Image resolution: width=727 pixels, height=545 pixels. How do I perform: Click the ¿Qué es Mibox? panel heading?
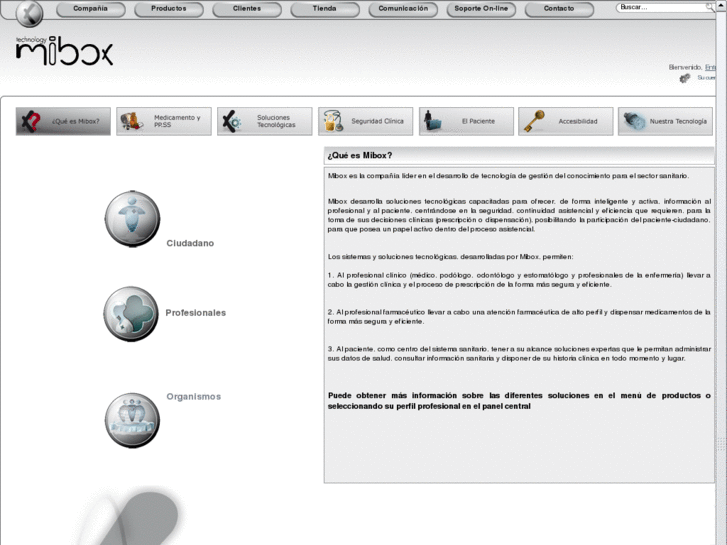pos(360,156)
